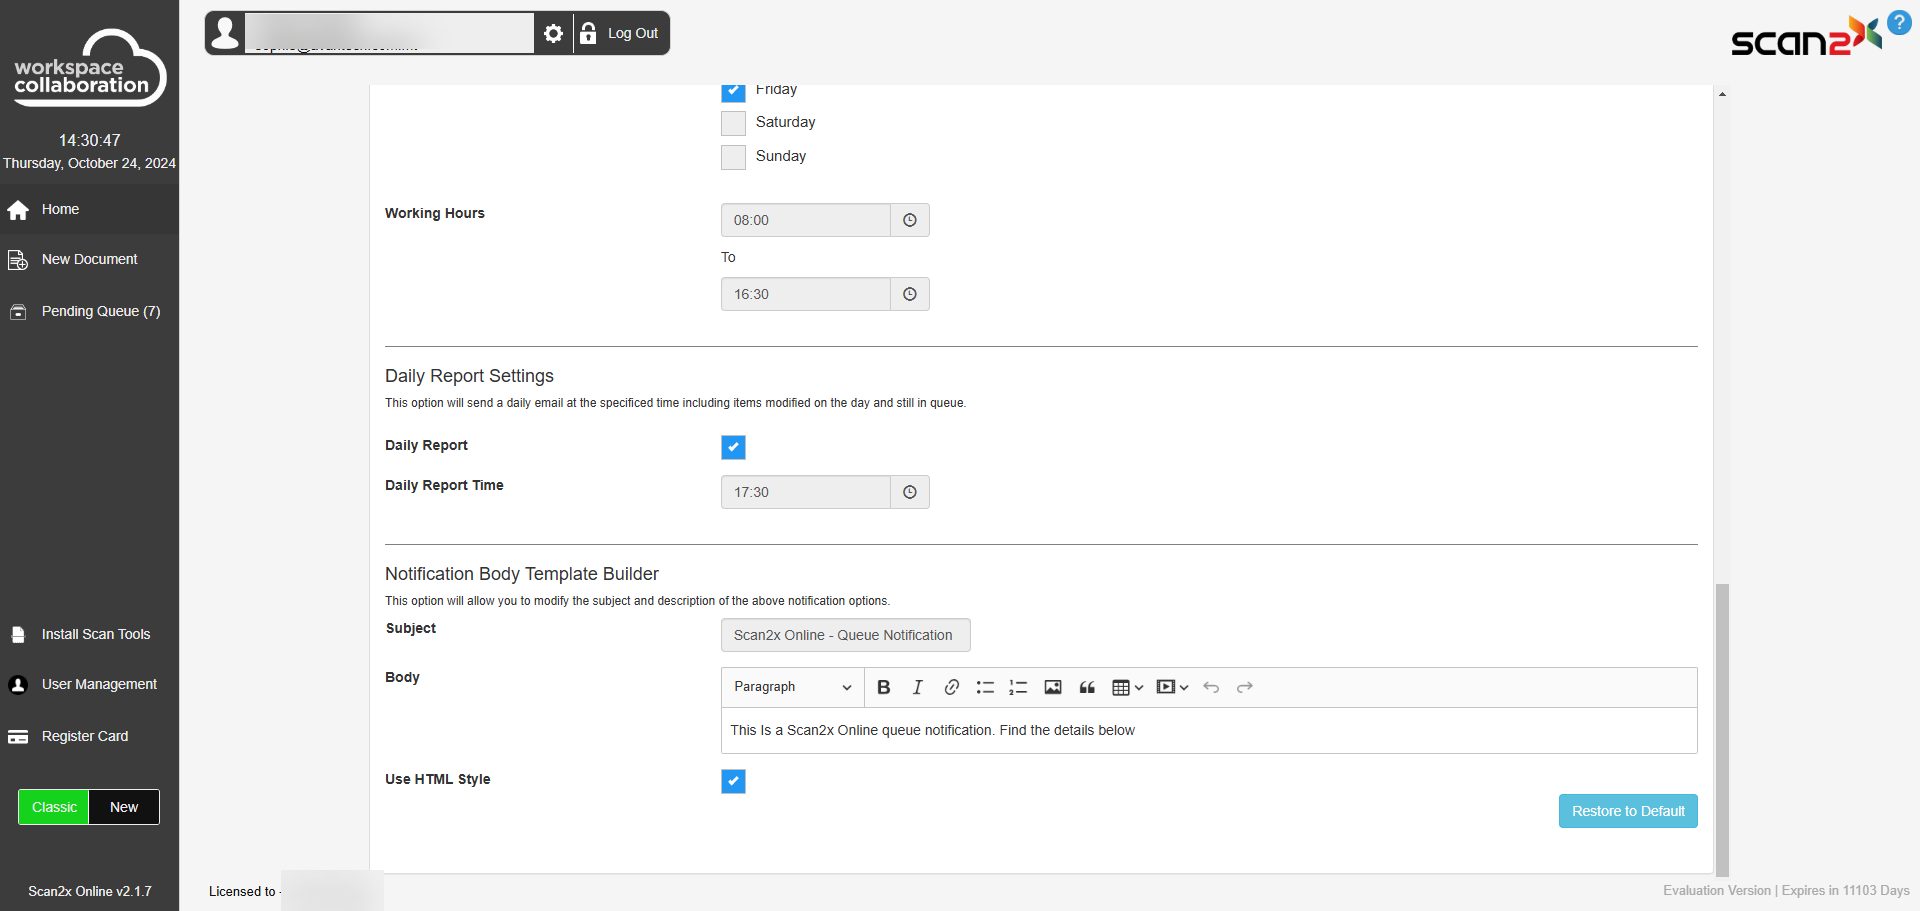Click the Restore to Default button
Image resolution: width=1920 pixels, height=911 pixels.
point(1627,811)
